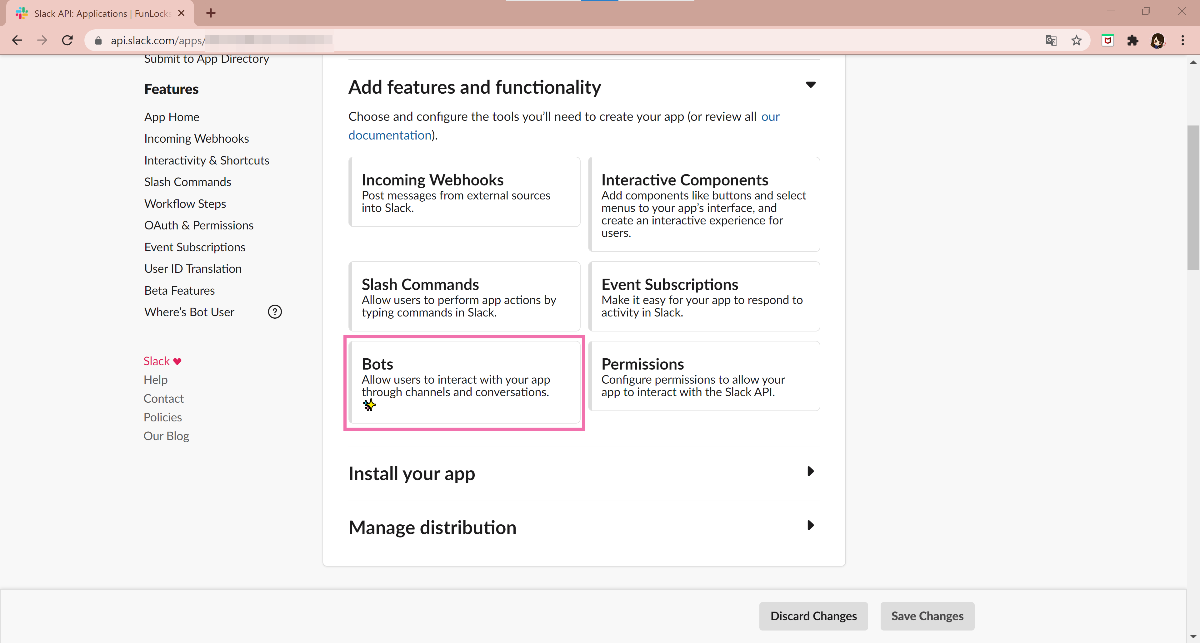Open User ID Translation in sidebar

(x=193, y=269)
